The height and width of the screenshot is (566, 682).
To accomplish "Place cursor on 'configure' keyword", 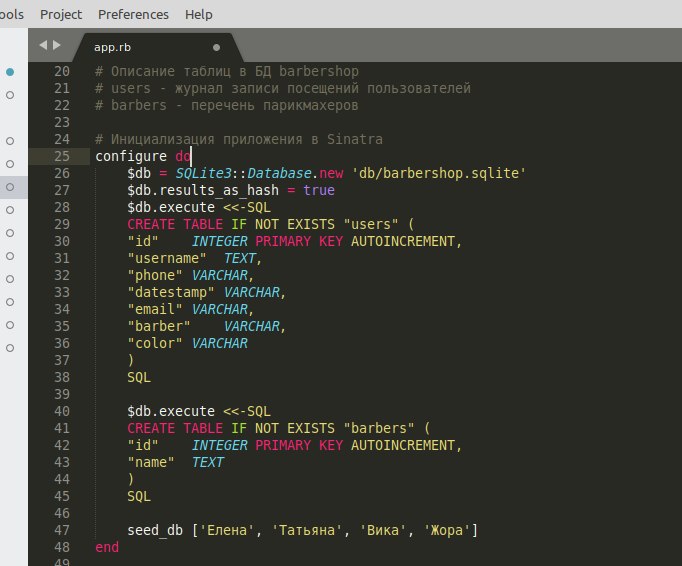I will pyautogui.click(x=131, y=157).
